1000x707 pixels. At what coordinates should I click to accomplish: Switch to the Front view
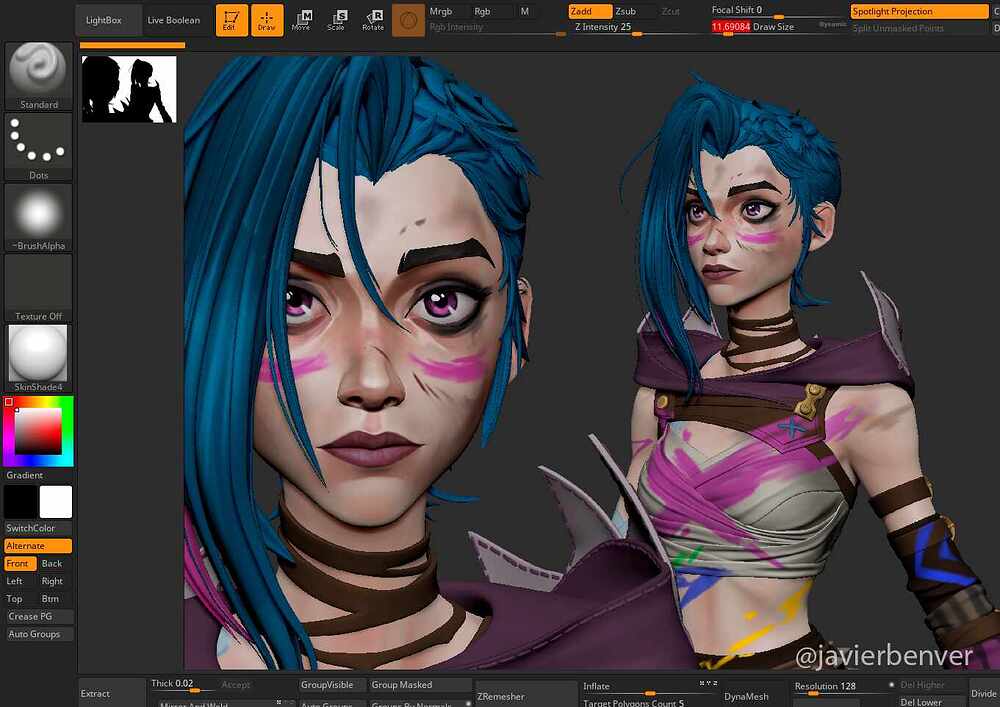click(18, 563)
